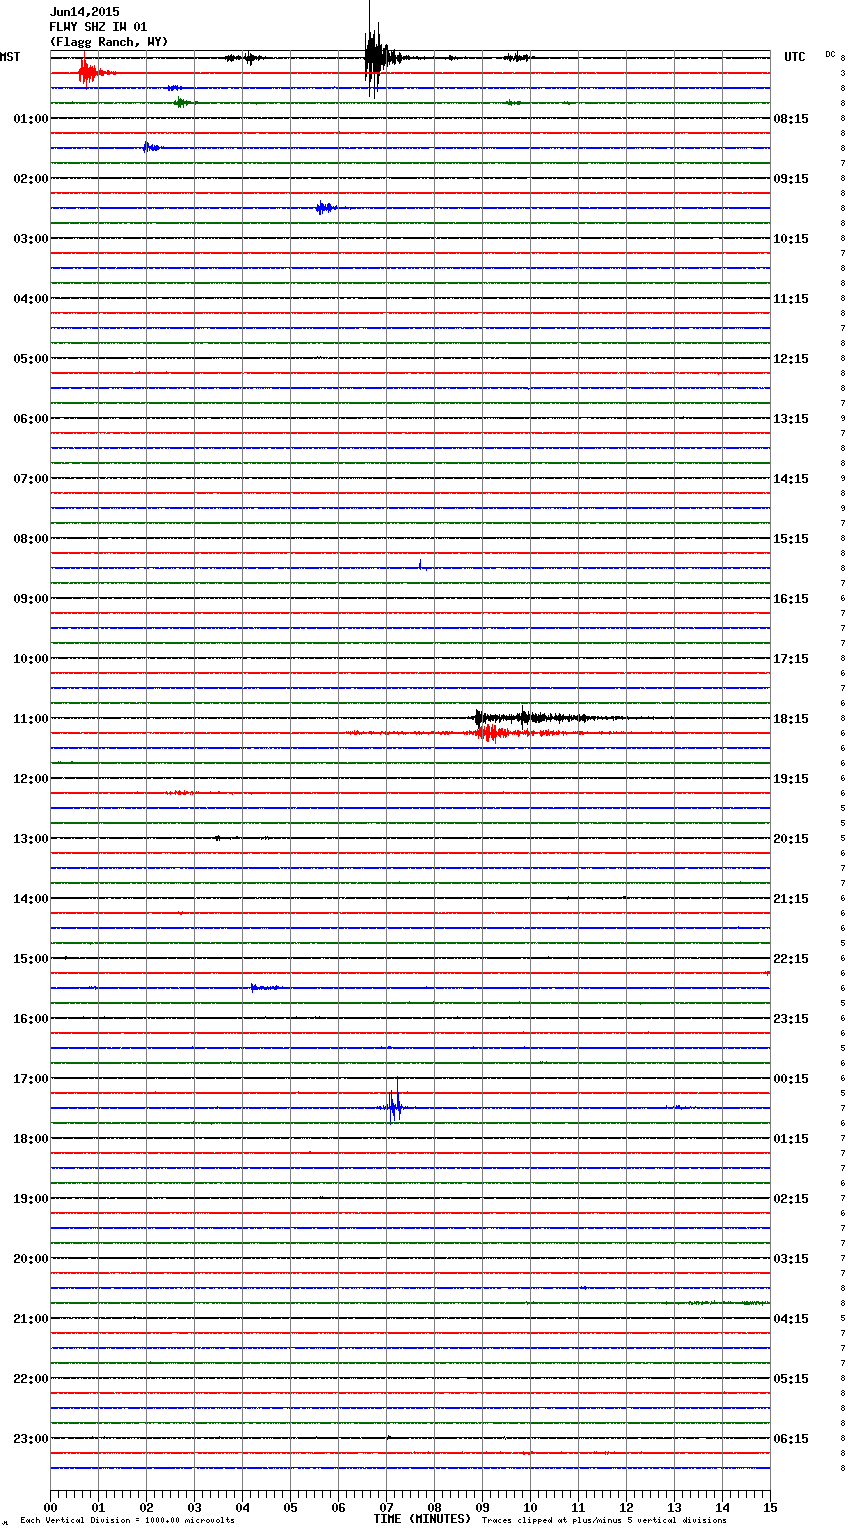Click the '23:00' MST hour label
Viewport: 850px width, 1534px height.
tap(31, 1439)
